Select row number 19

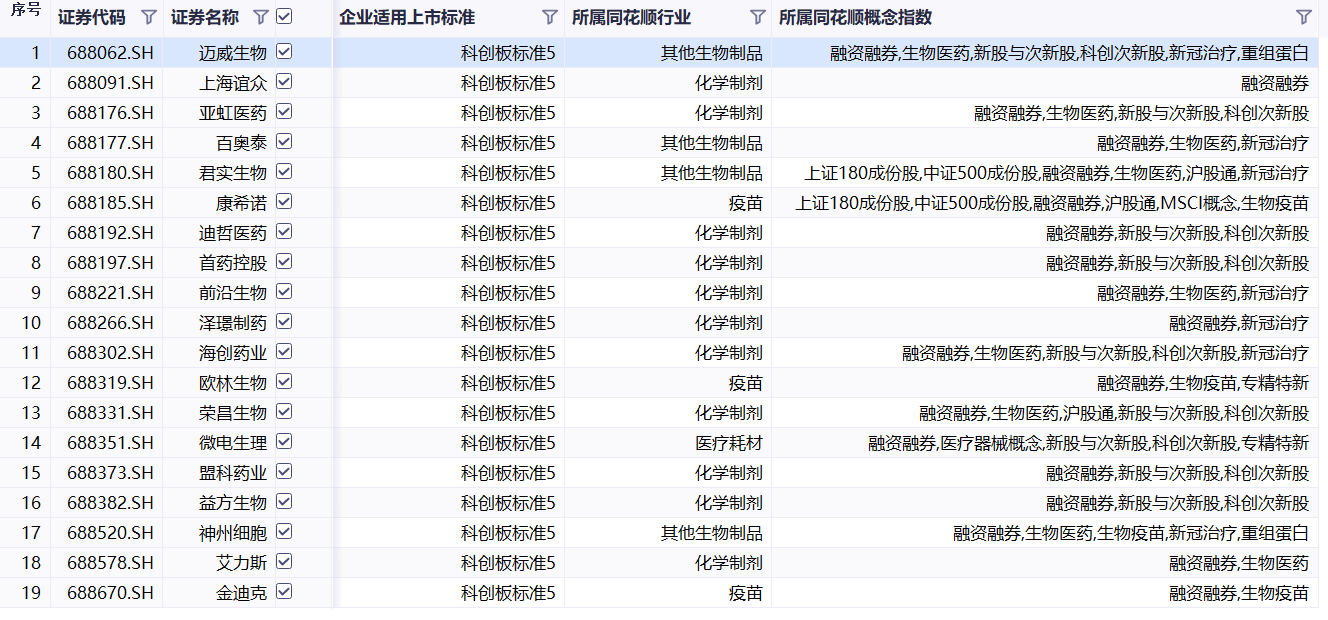click(31, 593)
